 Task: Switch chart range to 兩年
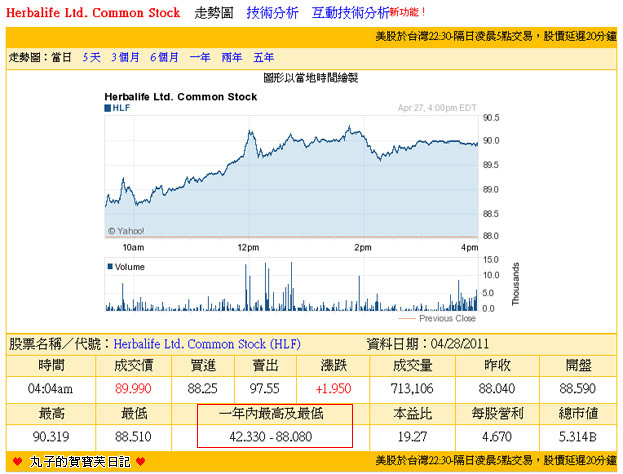232,58
